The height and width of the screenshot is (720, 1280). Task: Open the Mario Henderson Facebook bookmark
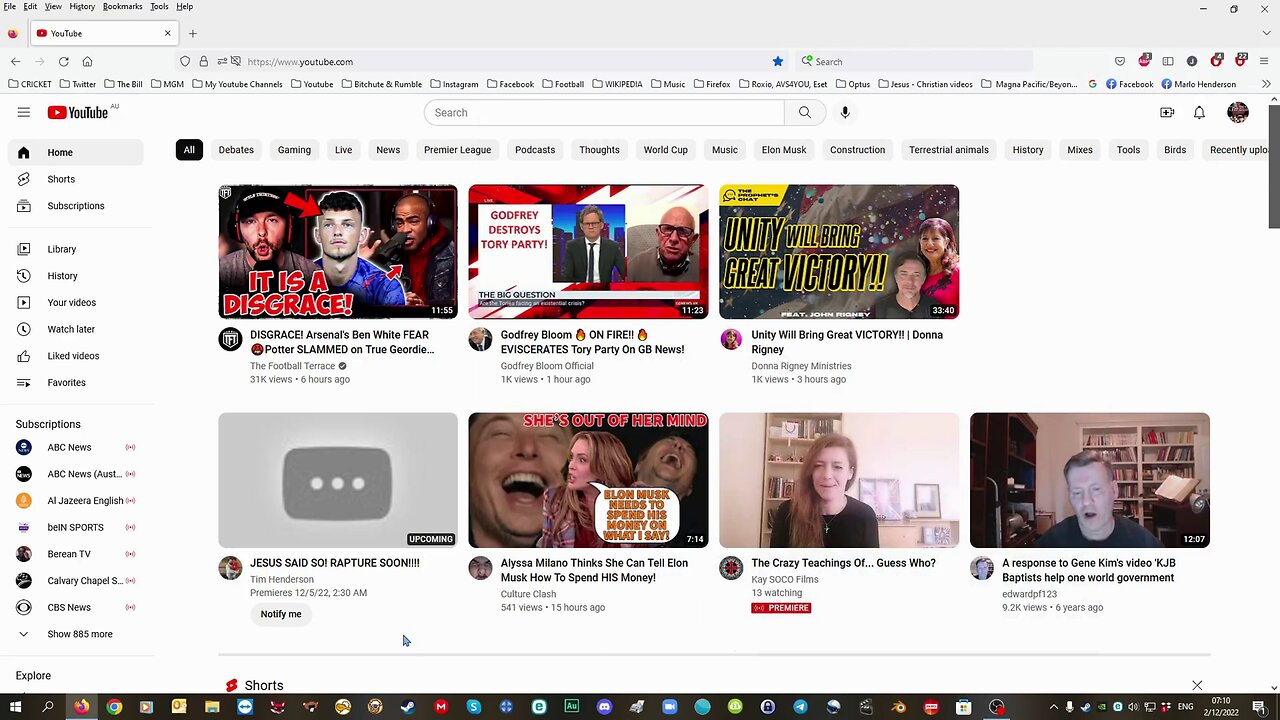(x=1198, y=84)
